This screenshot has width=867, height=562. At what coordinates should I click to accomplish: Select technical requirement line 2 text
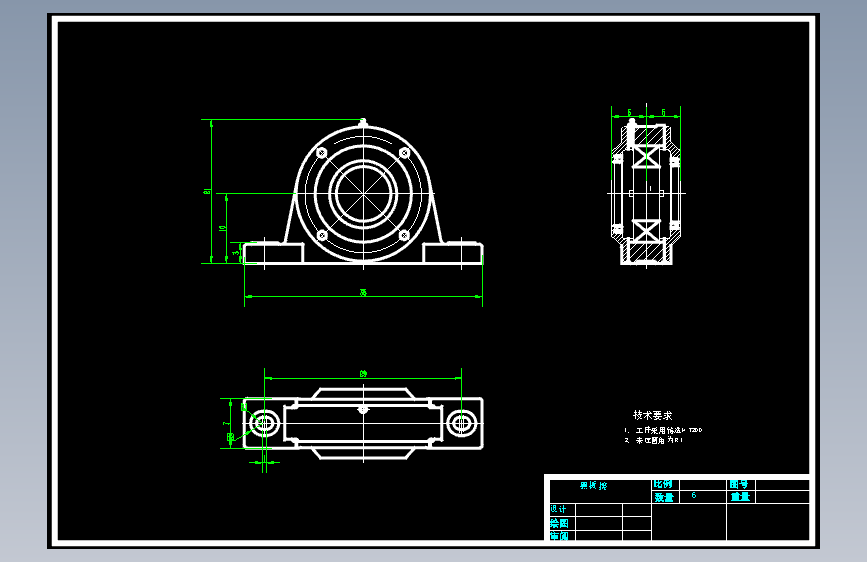point(654,440)
